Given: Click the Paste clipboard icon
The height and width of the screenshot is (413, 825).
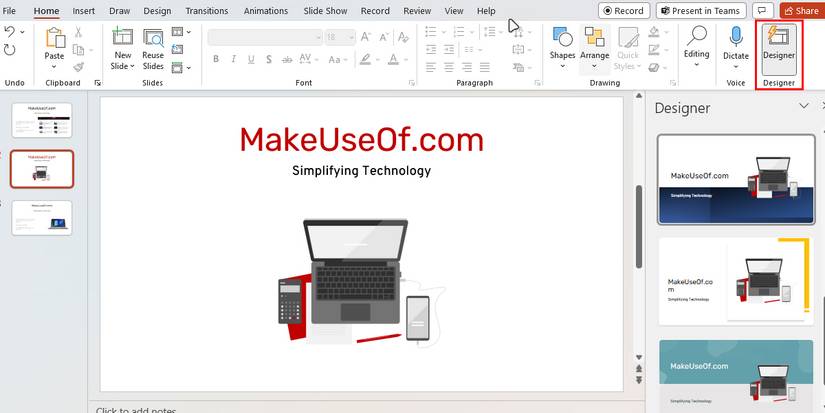Looking at the screenshot, I should click(54, 38).
